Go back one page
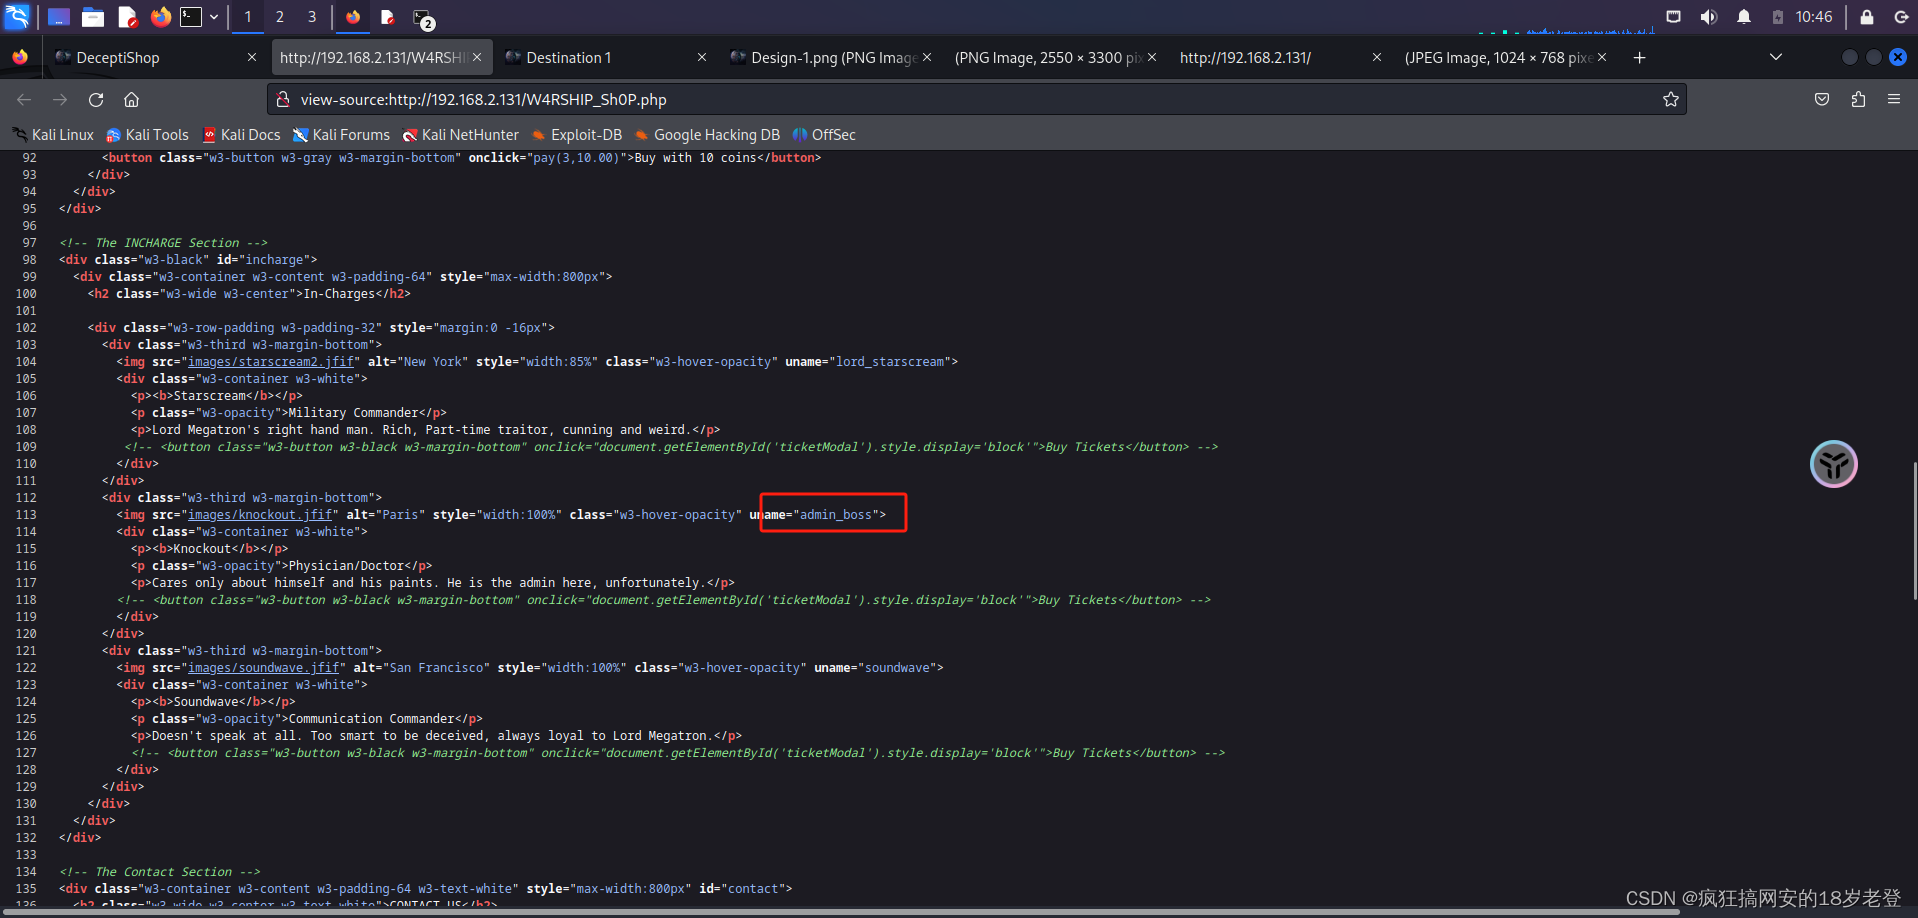1918x918 pixels. tap(24, 99)
